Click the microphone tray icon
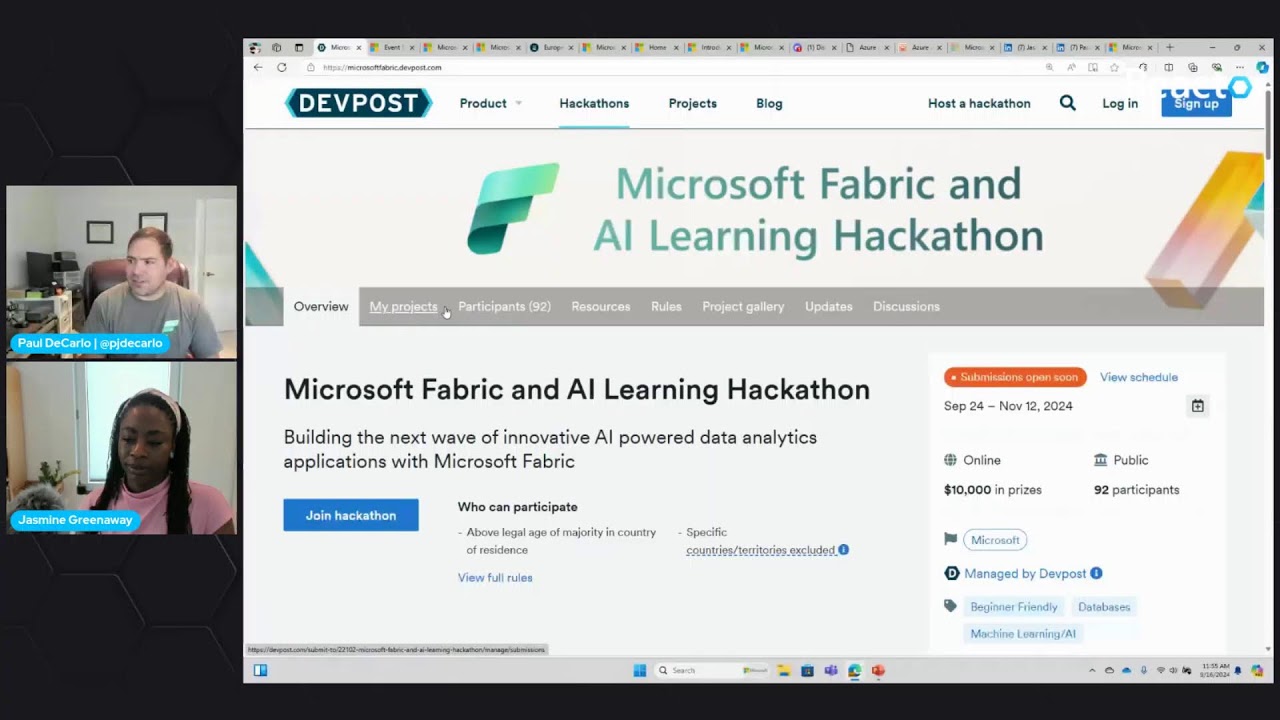1280x720 pixels. click(1144, 670)
